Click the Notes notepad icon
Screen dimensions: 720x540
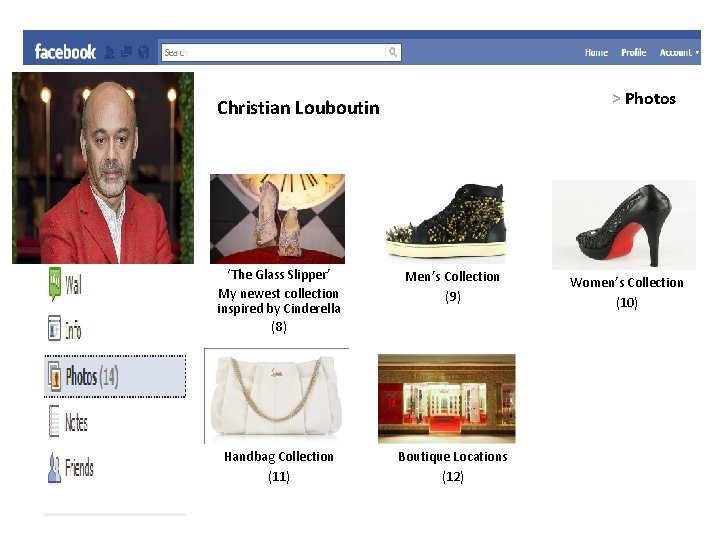tap(54, 421)
